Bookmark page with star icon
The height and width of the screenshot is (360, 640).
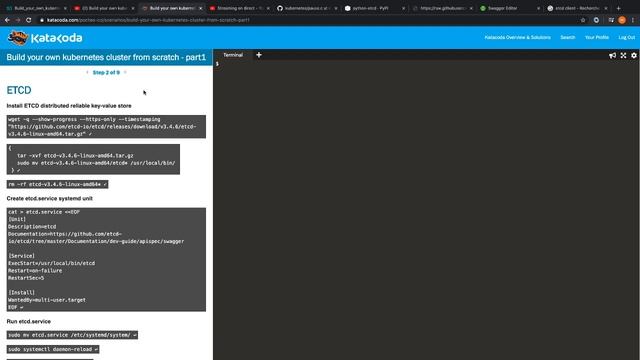coord(583,20)
